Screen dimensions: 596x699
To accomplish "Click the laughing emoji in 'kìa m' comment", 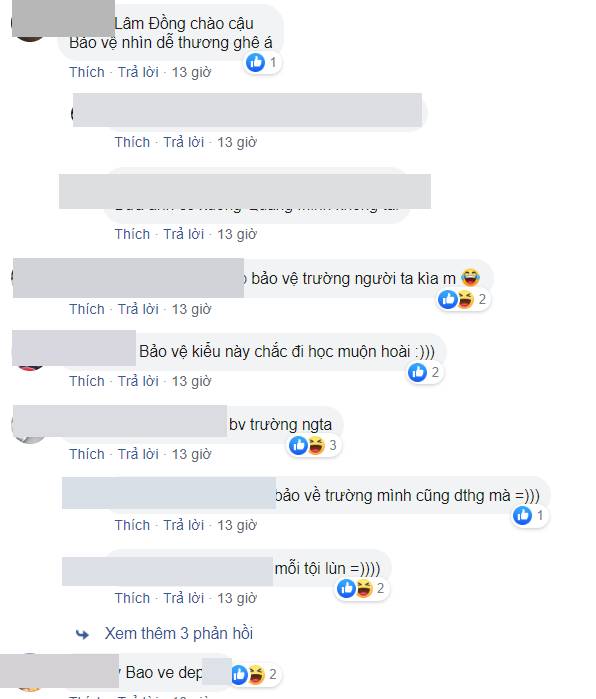I will [x=470, y=278].
